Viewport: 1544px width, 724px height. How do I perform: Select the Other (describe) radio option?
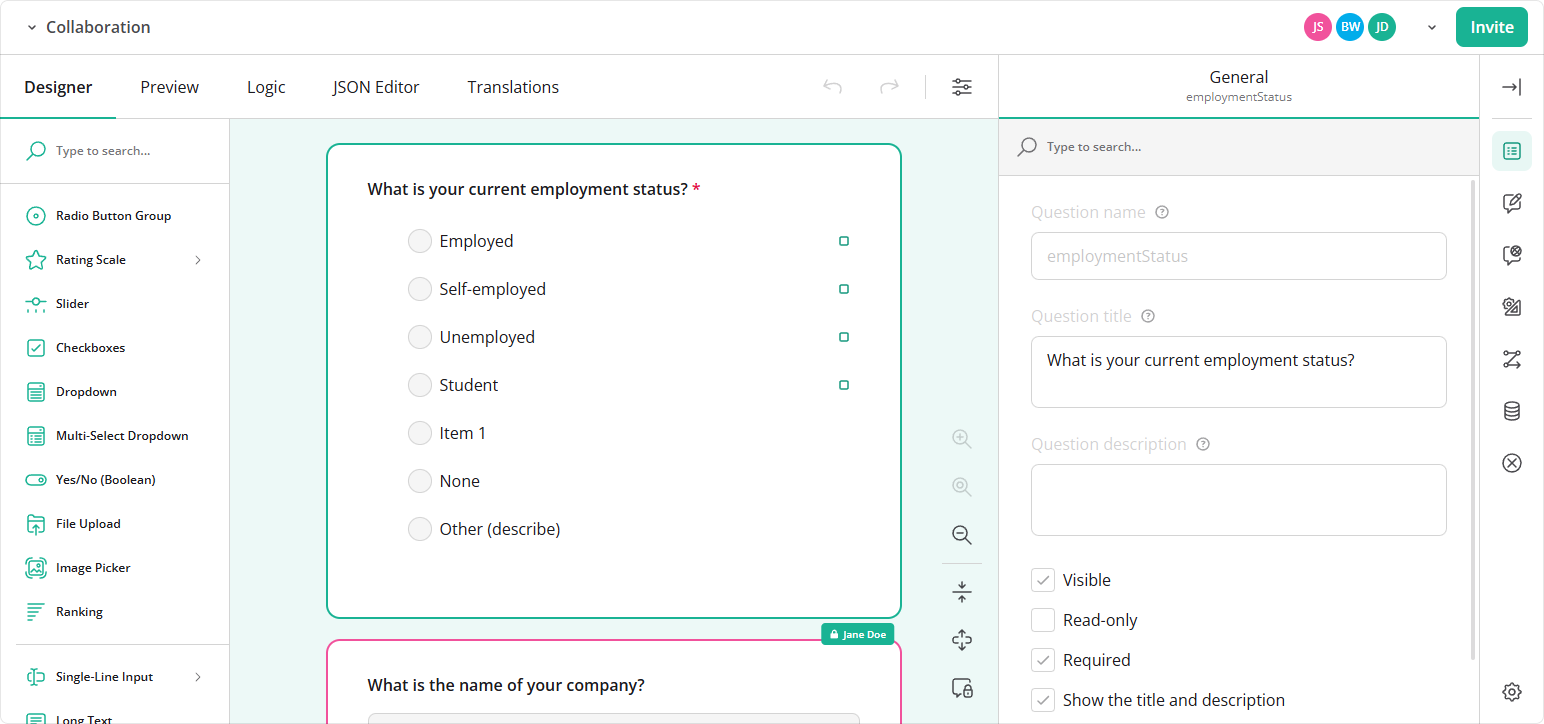coord(420,529)
